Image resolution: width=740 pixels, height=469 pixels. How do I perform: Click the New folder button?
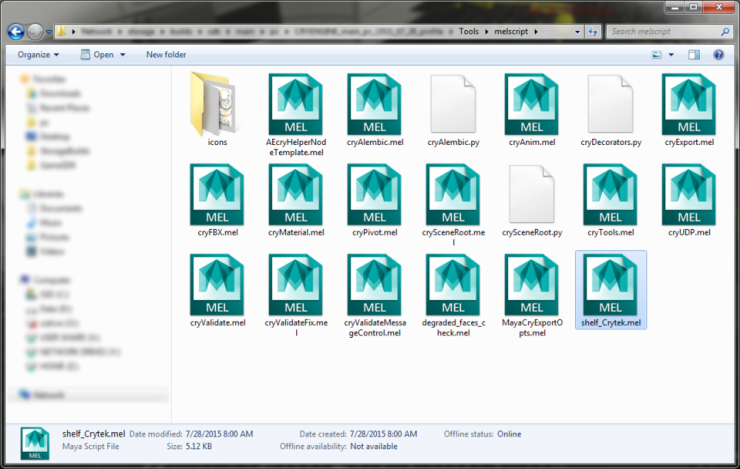(x=166, y=55)
